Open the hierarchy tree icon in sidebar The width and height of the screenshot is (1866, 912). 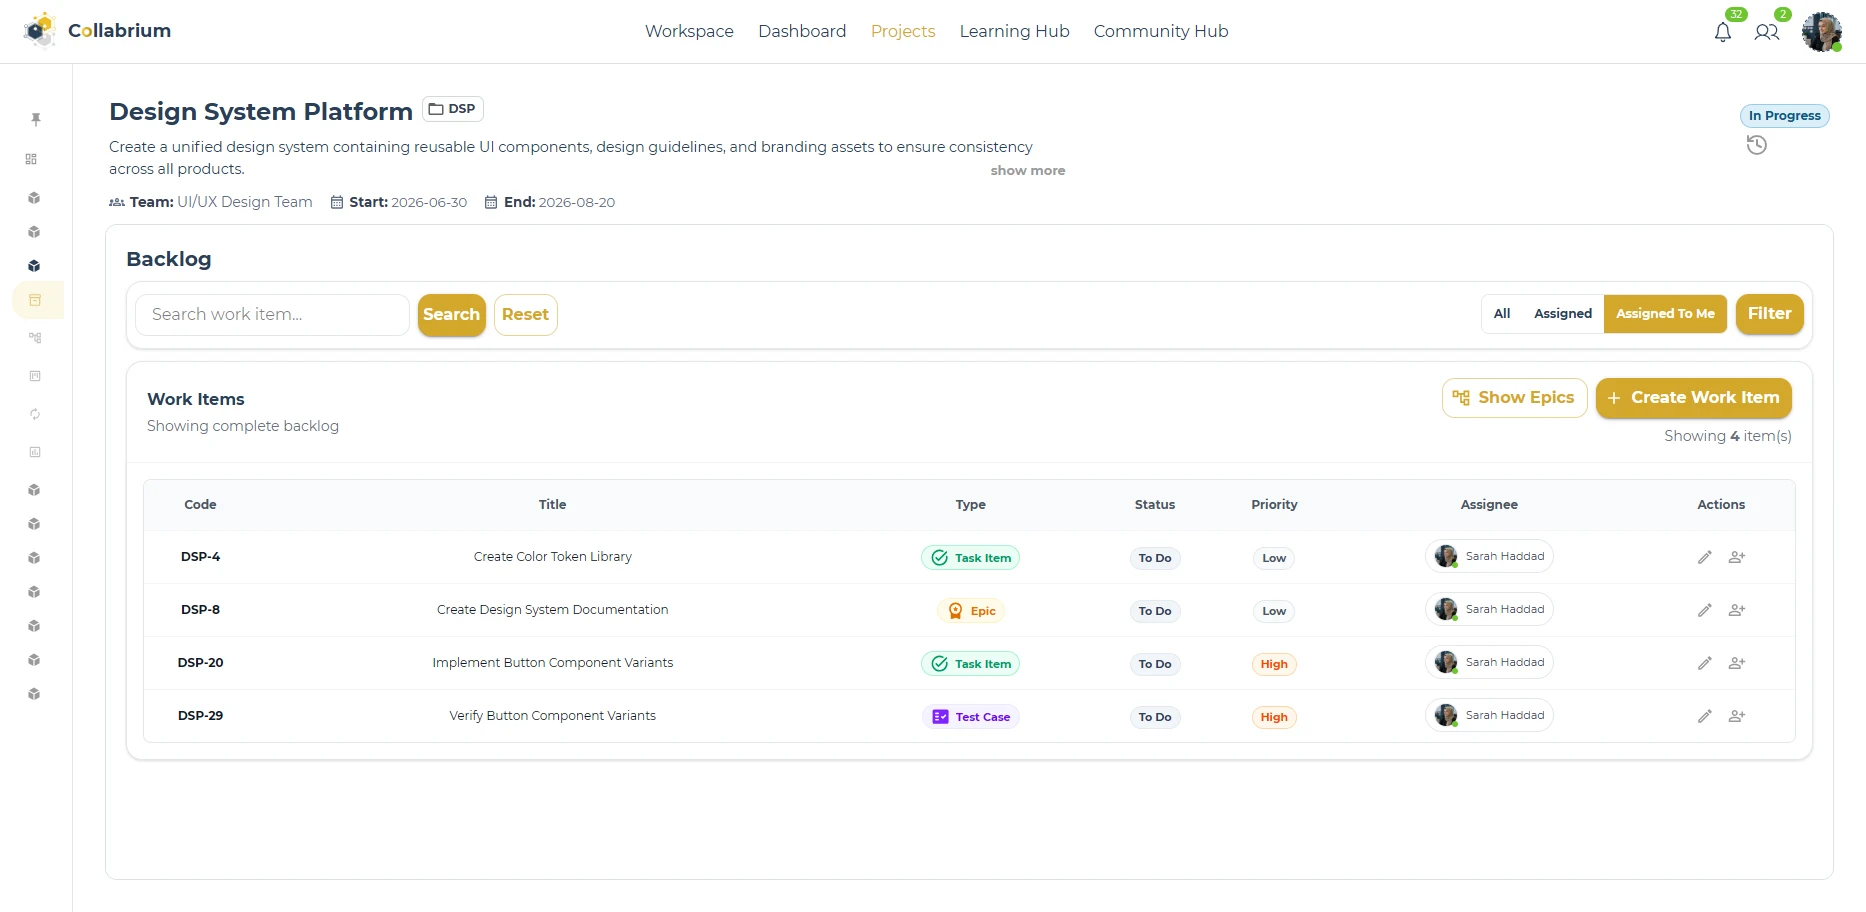pyautogui.click(x=35, y=338)
